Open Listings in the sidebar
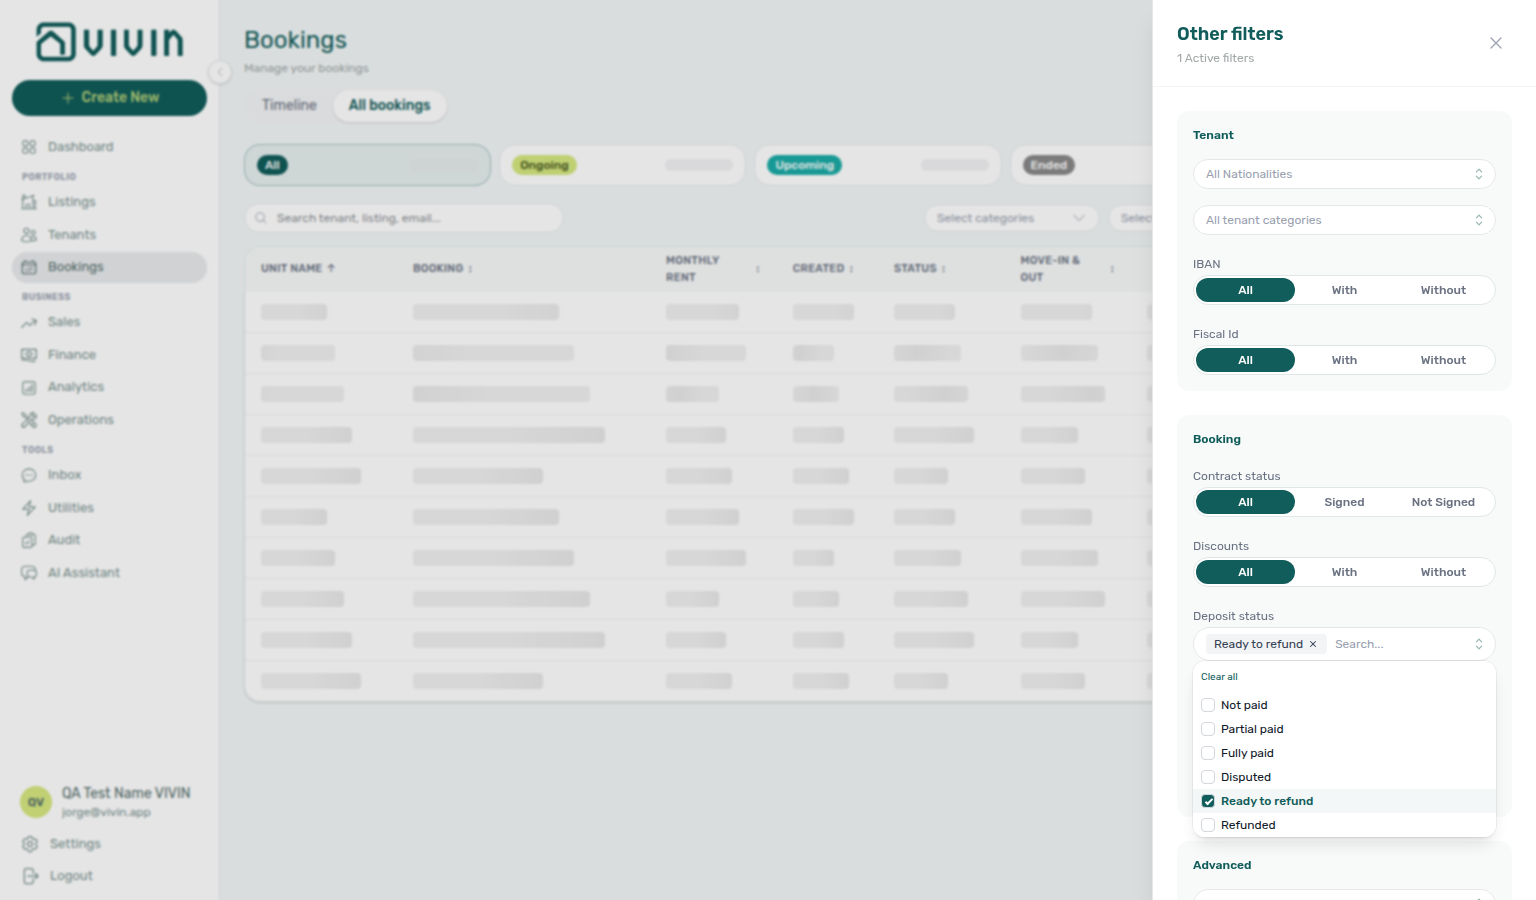The height and width of the screenshot is (900, 1536). click(x=109, y=202)
